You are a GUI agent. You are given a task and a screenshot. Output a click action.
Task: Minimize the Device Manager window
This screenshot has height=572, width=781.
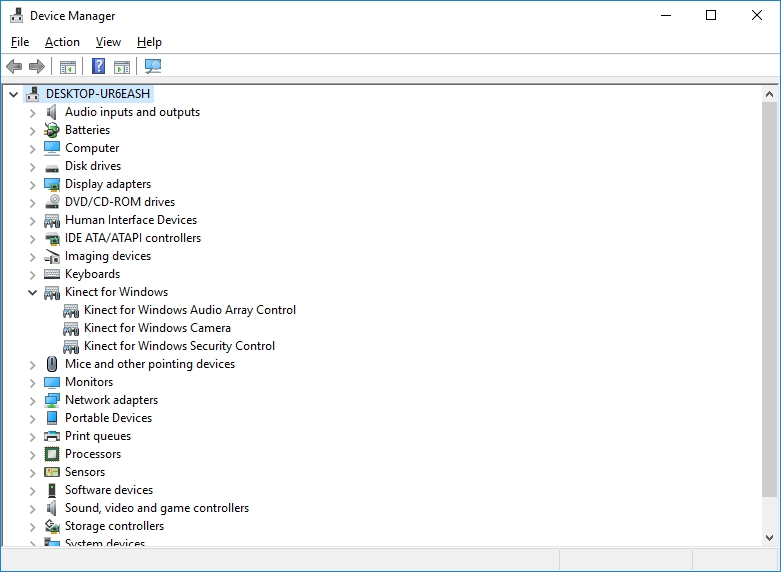pyautogui.click(x=666, y=15)
